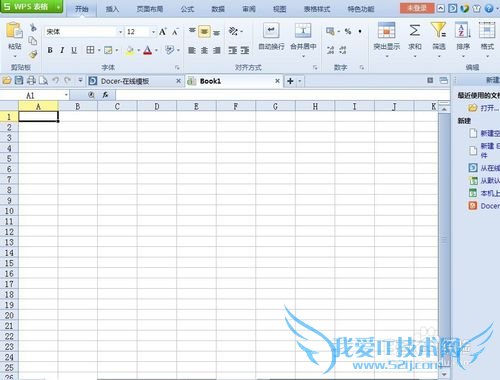Expand the font color dropdown arrow
This screenshot has width=500, height=380.
pos(156,50)
